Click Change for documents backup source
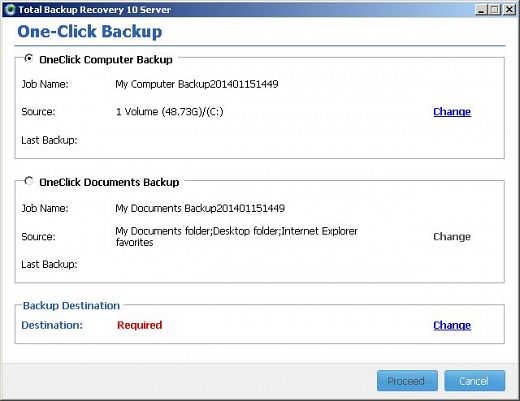The image size is (520, 401). (x=452, y=236)
